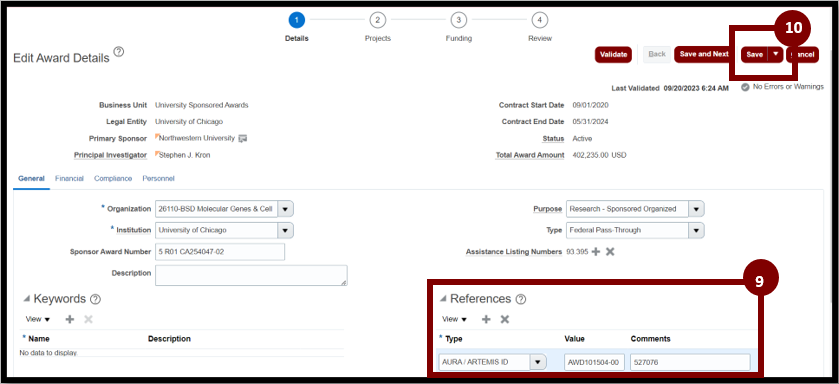Screen dimensions: 839x384
Task: Cancel editing the award
Action: click(x=803, y=54)
